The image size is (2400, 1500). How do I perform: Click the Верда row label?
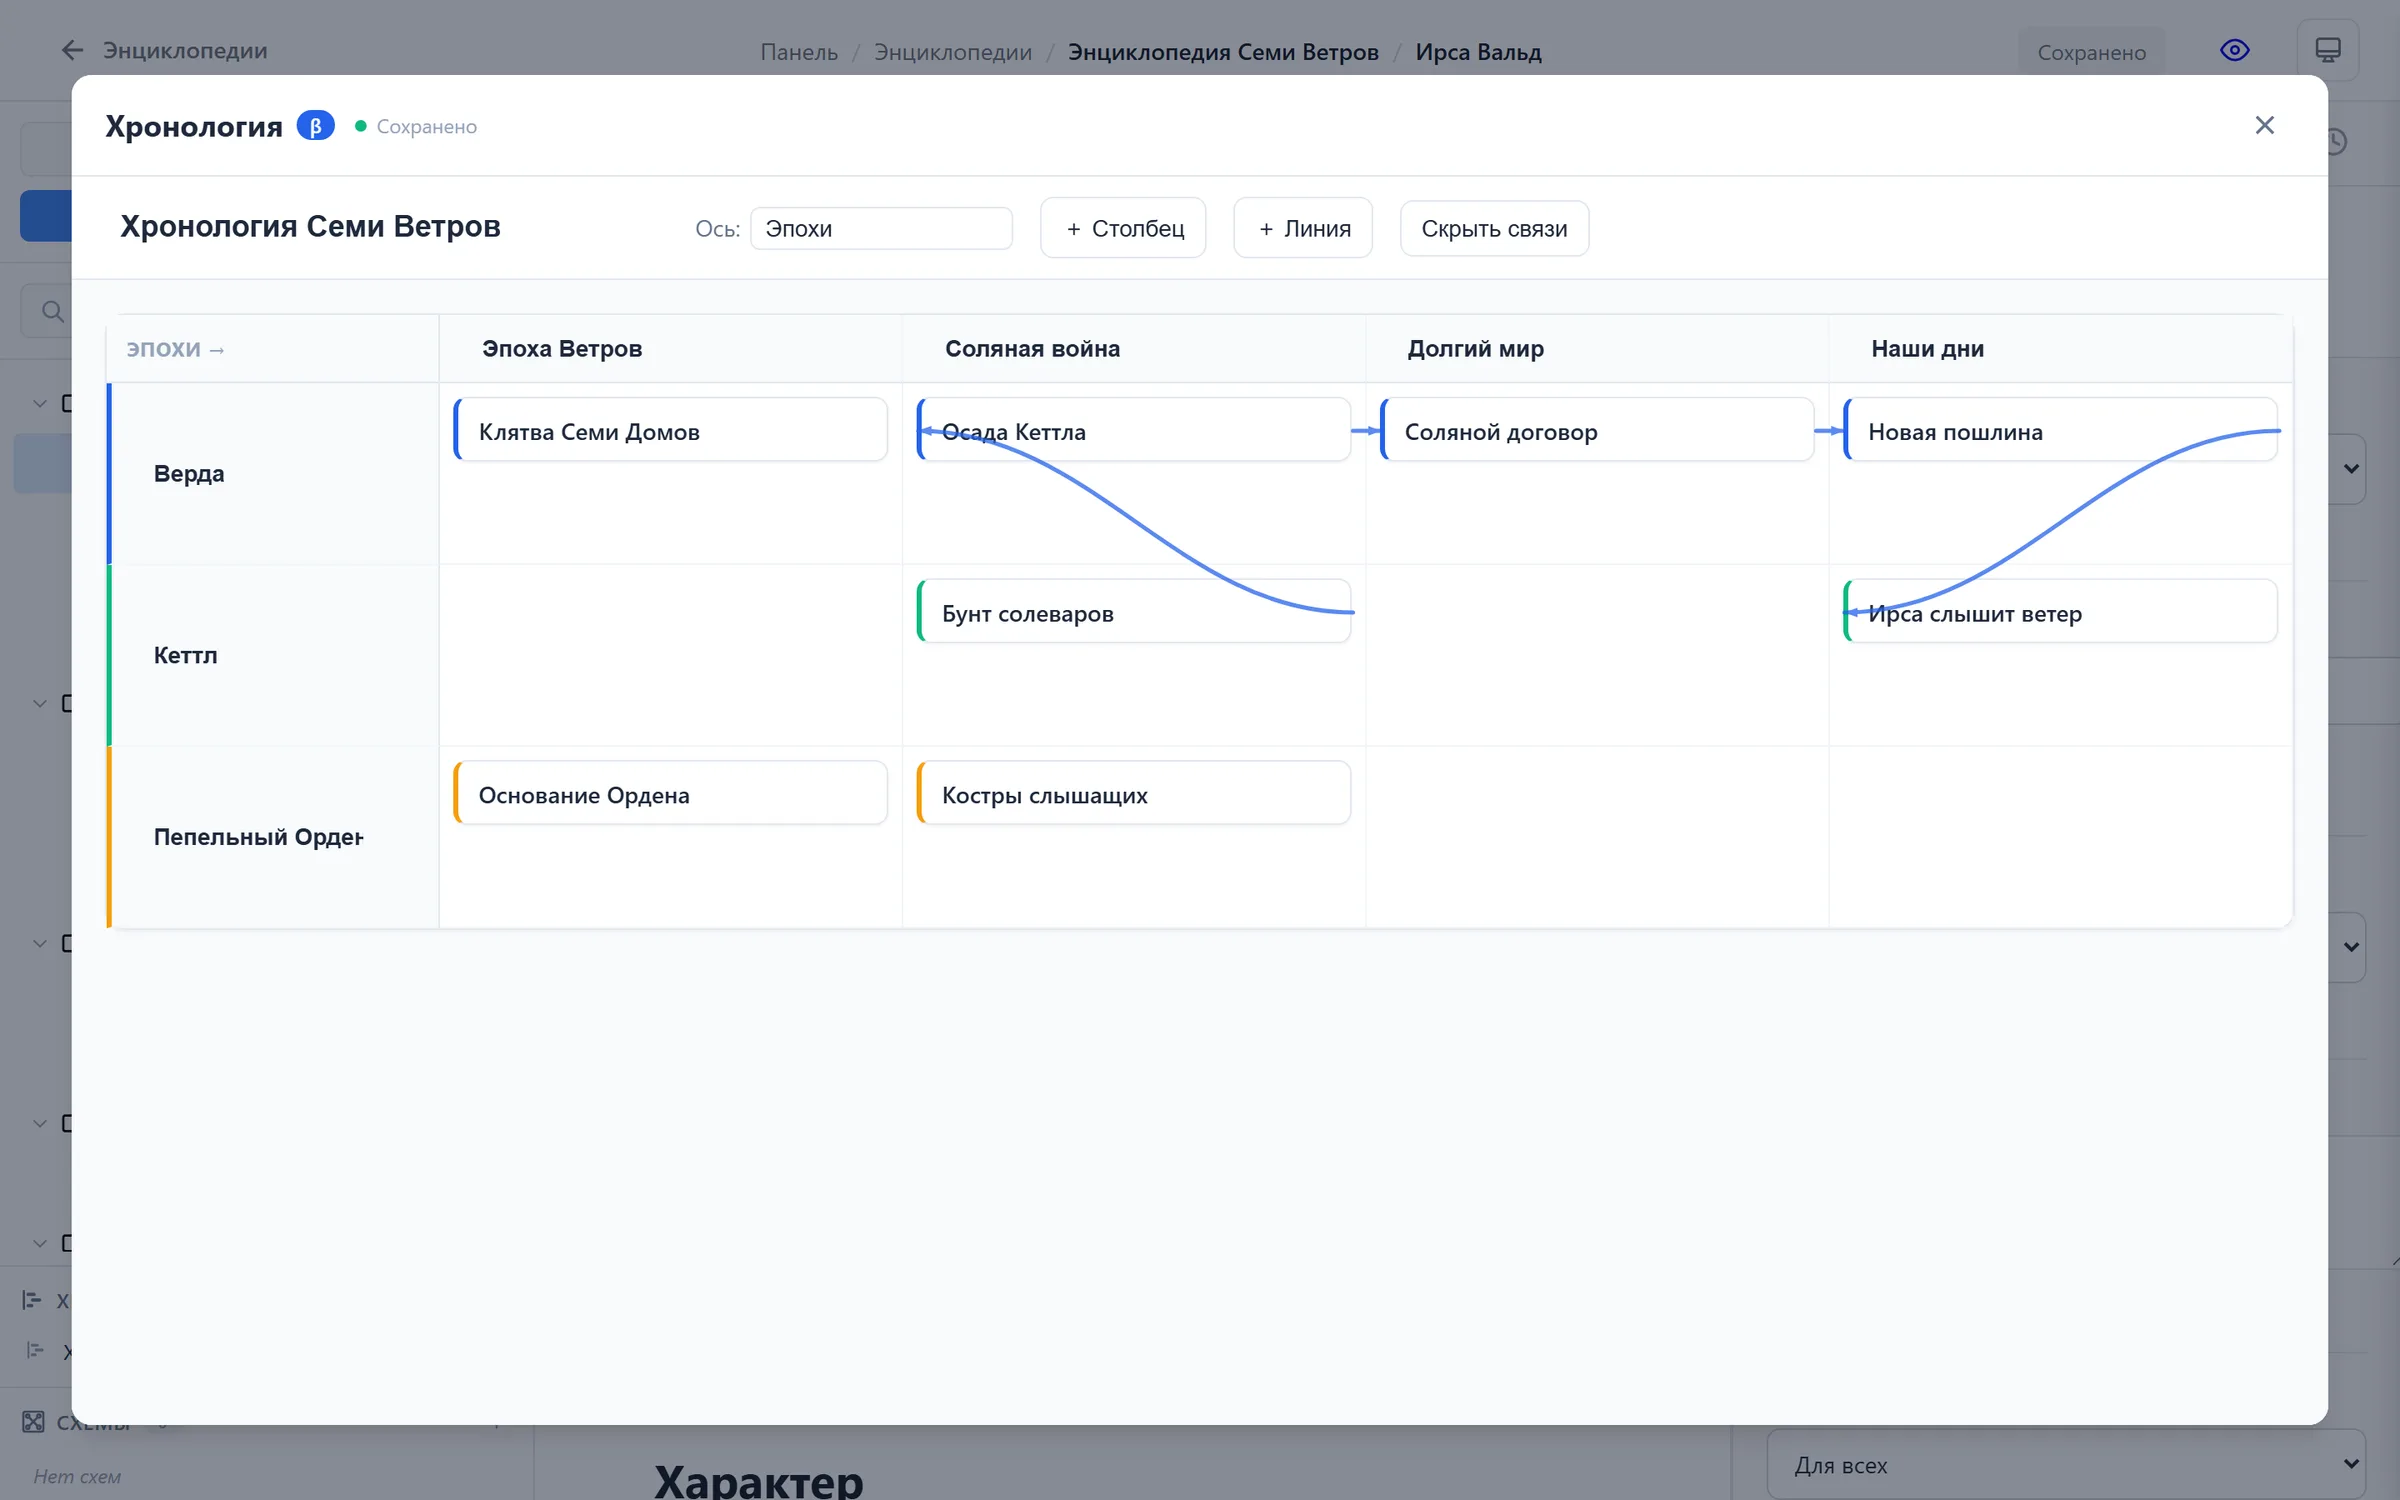[x=189, y=473]
